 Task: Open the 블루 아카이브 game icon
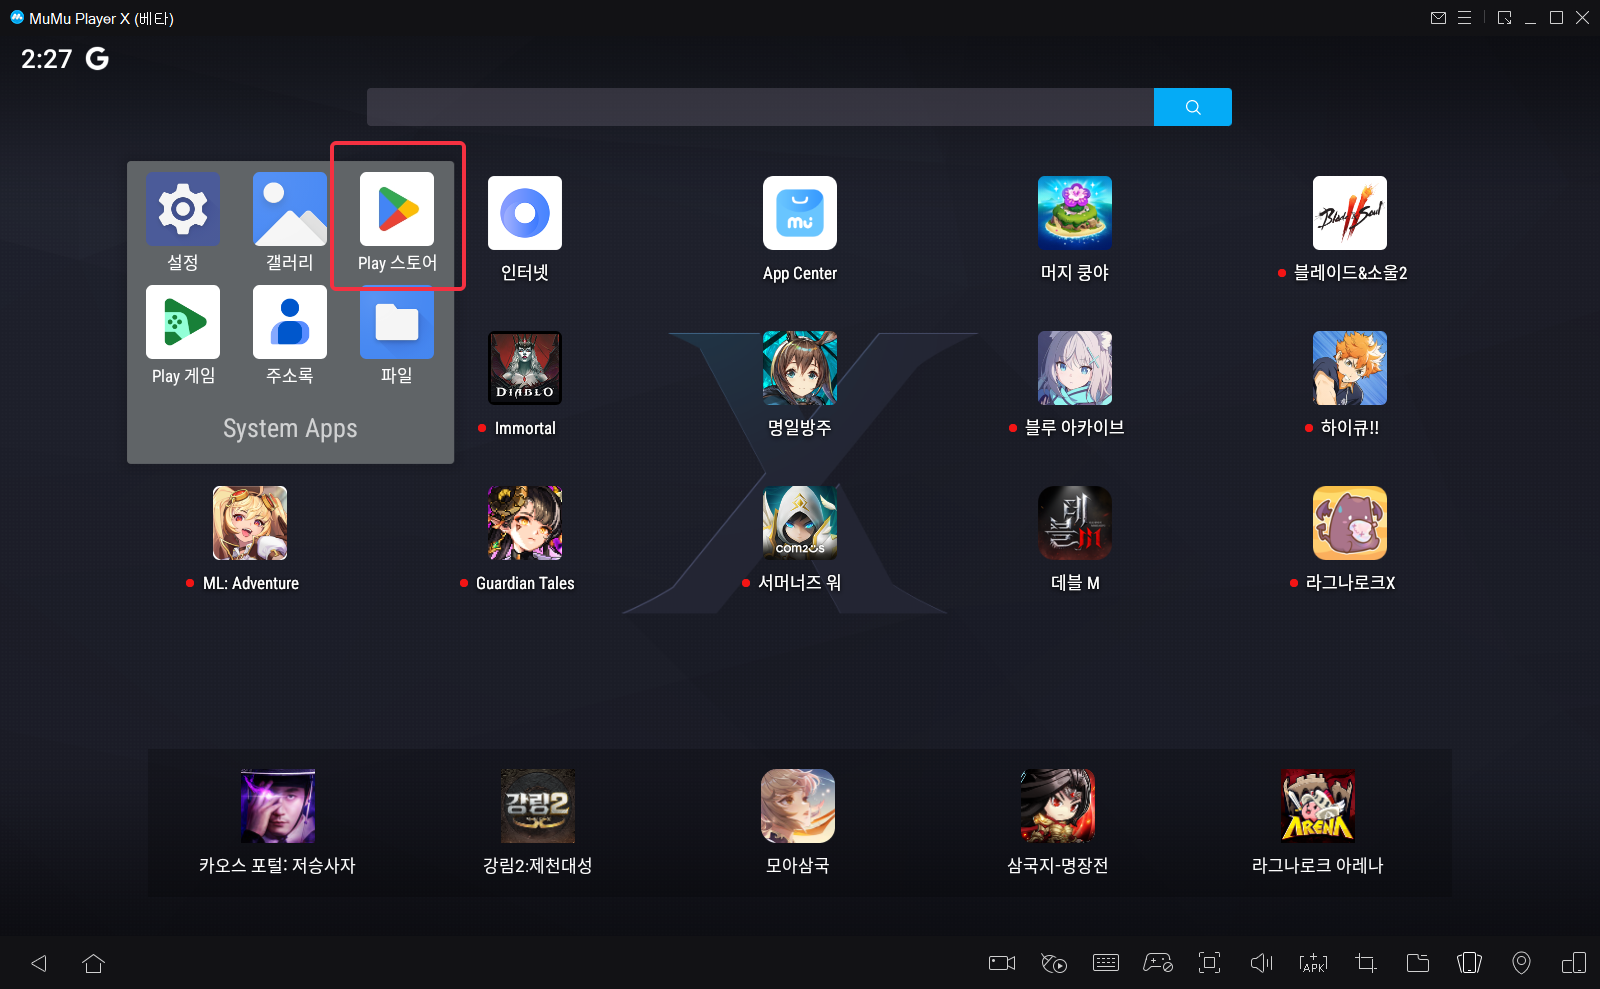pos(1075,368)
